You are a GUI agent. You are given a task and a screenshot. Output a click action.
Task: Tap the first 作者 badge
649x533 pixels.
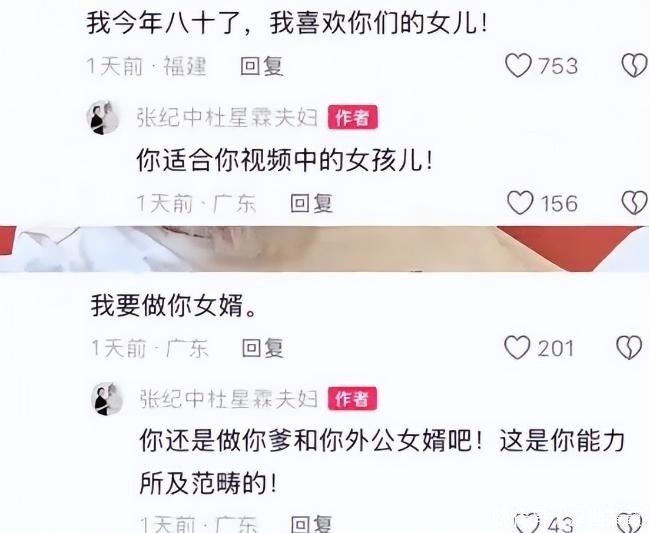[x=353, y=118]
